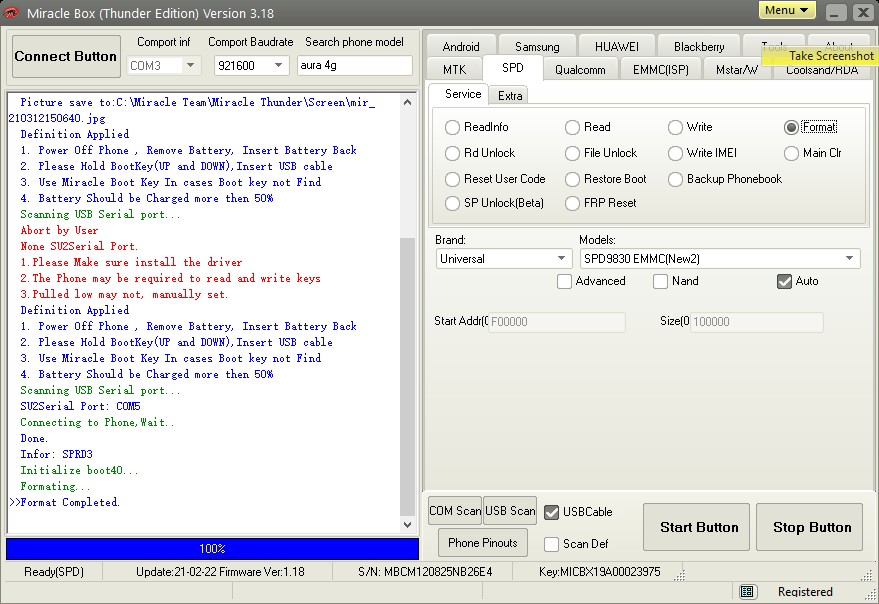Viewport: 879px width, 604px height.
Task: Click the Ready(SPD) status text
Action: (x=54, y=572)
